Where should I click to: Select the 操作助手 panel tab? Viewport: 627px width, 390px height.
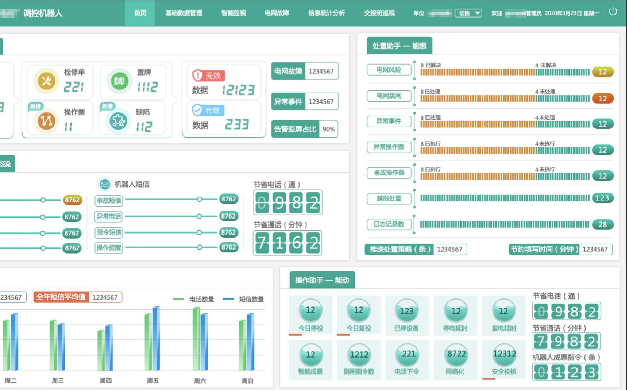pos(322,280)
